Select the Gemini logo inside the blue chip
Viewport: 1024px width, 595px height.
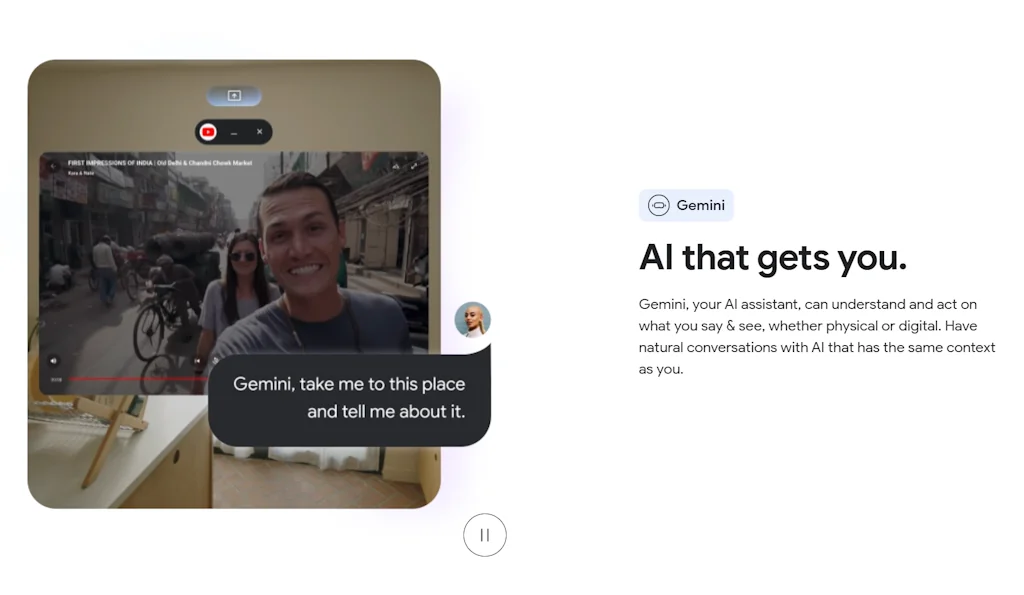[x=660, y=205]
